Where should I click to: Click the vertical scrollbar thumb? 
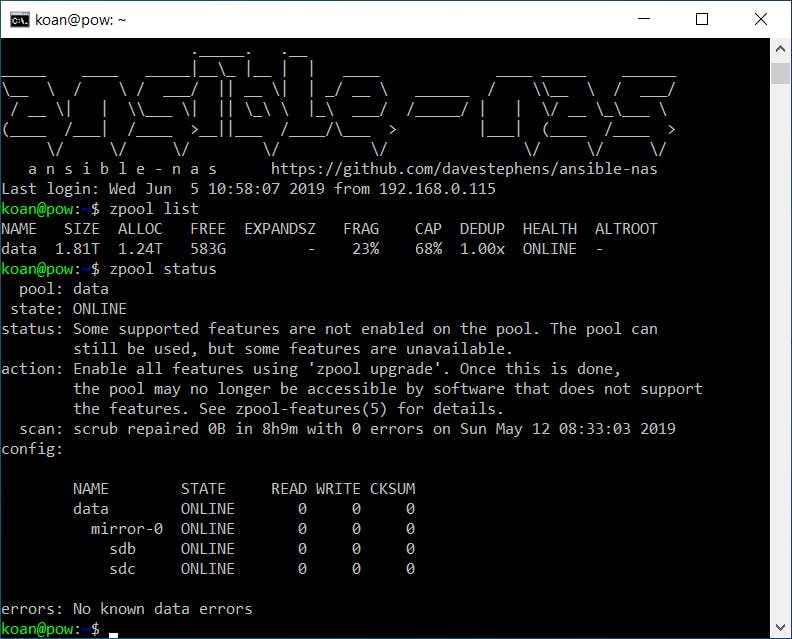780,74
